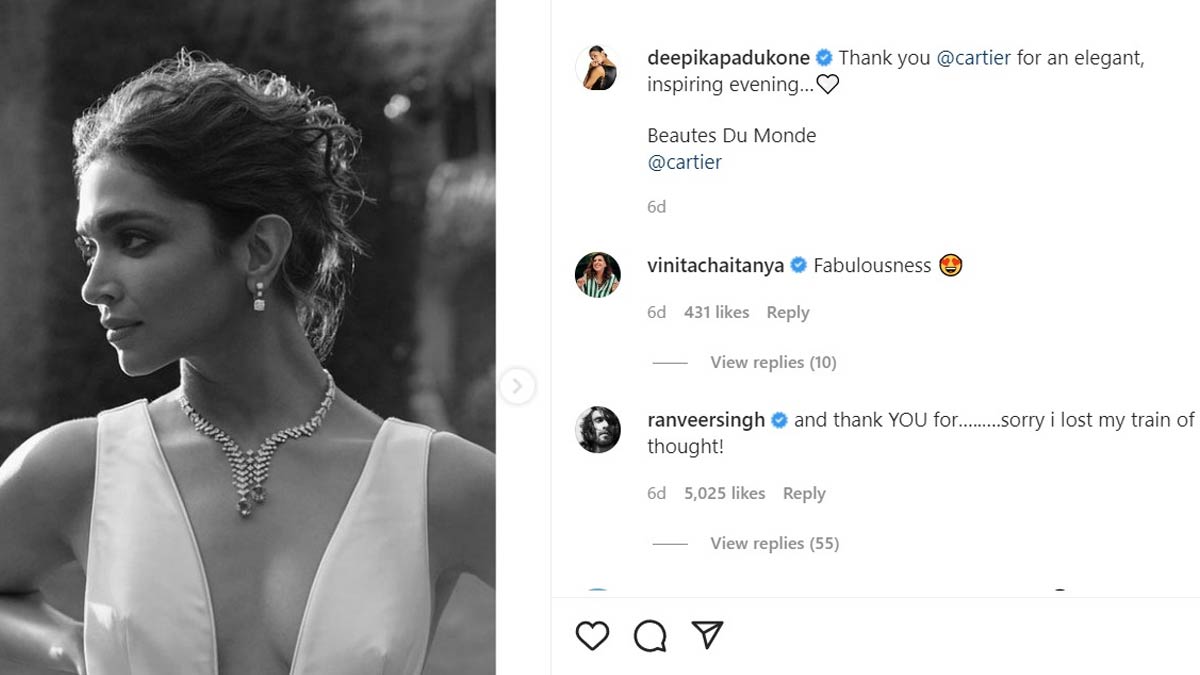Click the comment speech bubble icon
Screen dimensions: 1200x675
[x=650, y=635]
